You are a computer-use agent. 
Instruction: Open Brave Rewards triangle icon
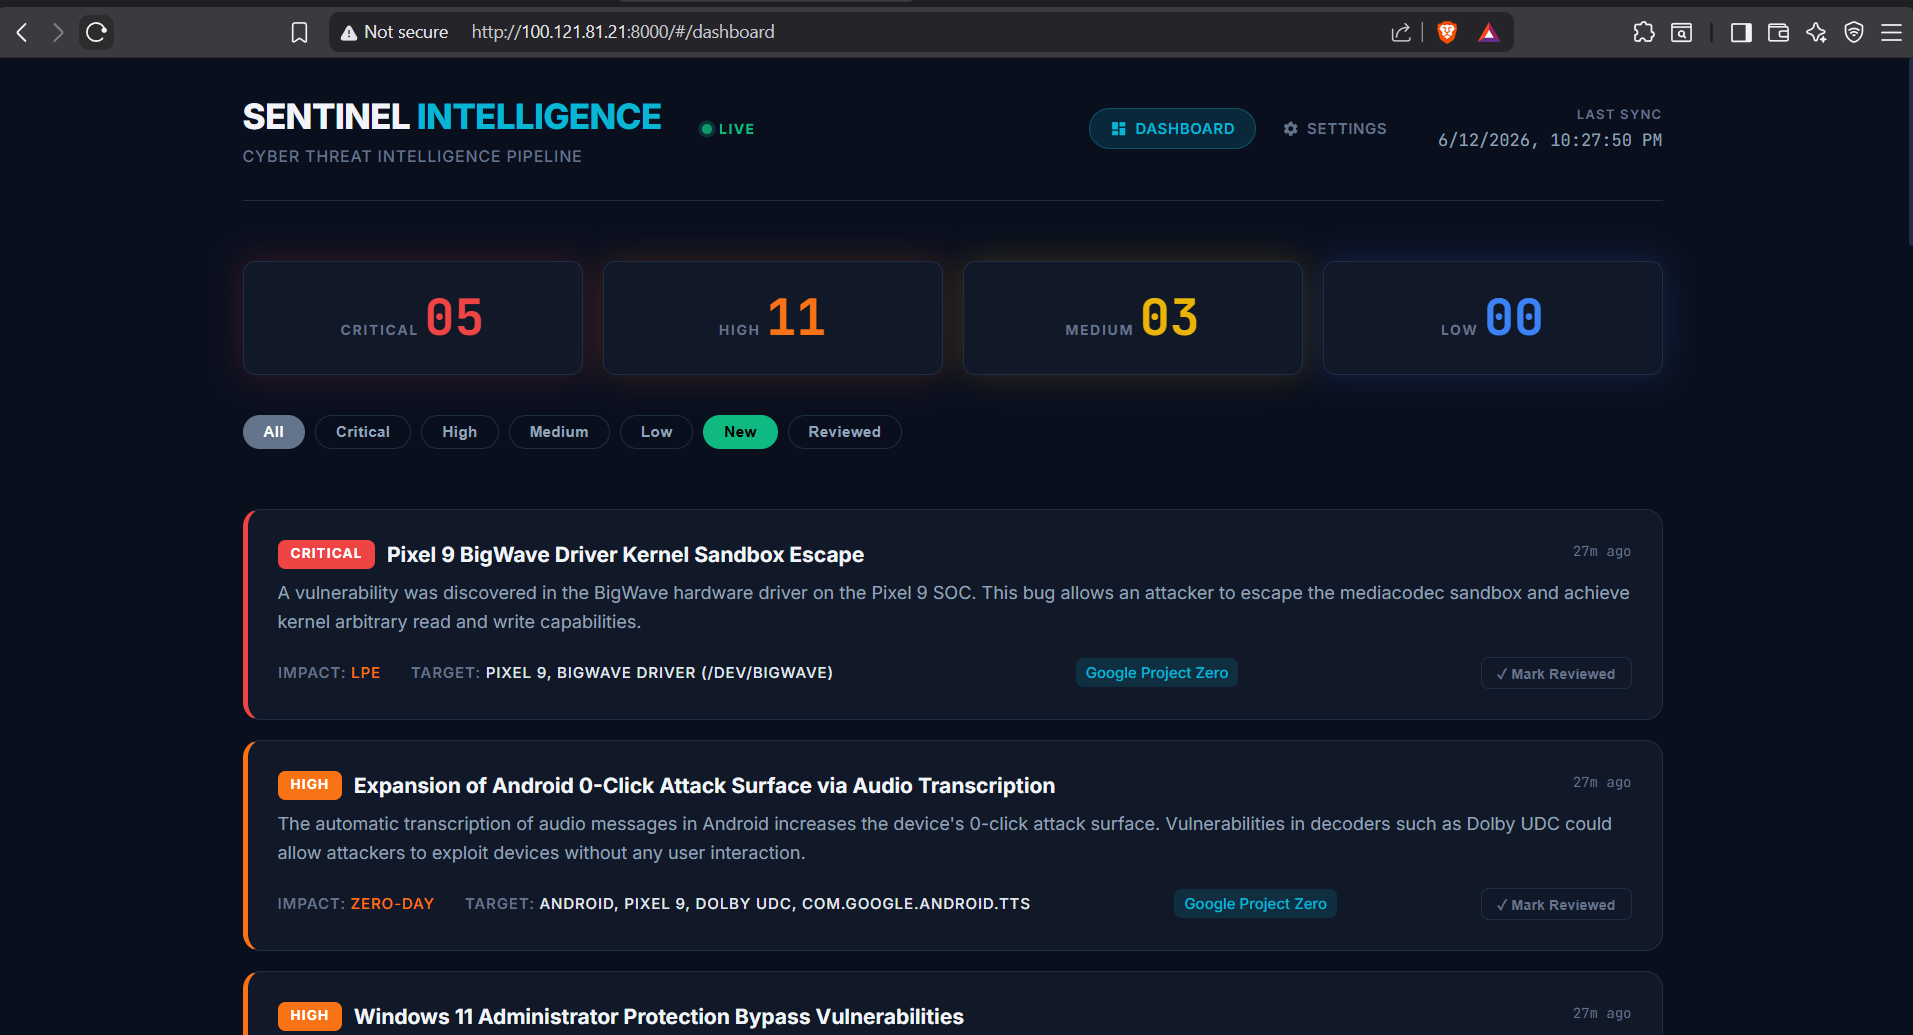coord(1489,32)
